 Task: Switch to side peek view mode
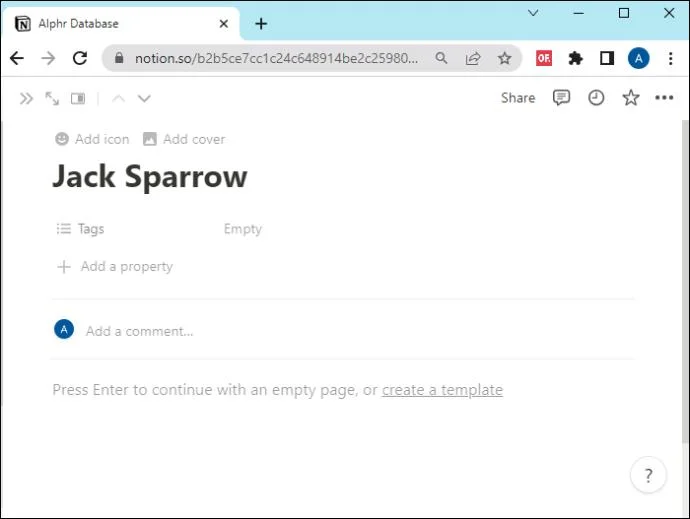point(78,99)
